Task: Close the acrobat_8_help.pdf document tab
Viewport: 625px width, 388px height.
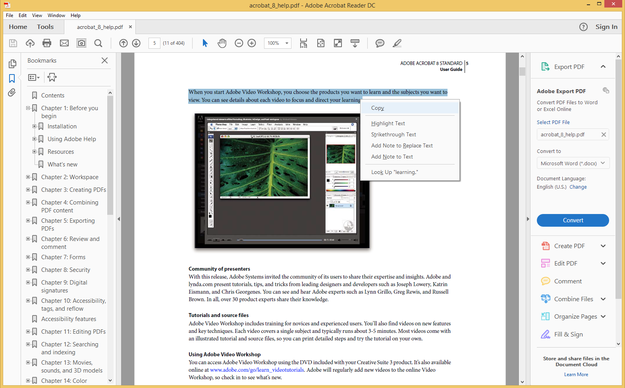Action: [x=130, y=27]
